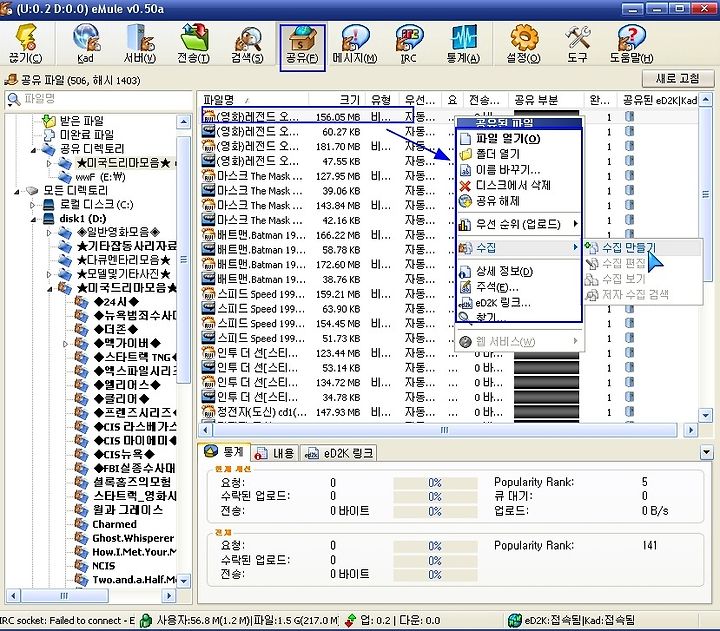This screenshot has height=631, width=720.
Task: Click the file list horizontal scrollbar
Action: click(444, 430)
